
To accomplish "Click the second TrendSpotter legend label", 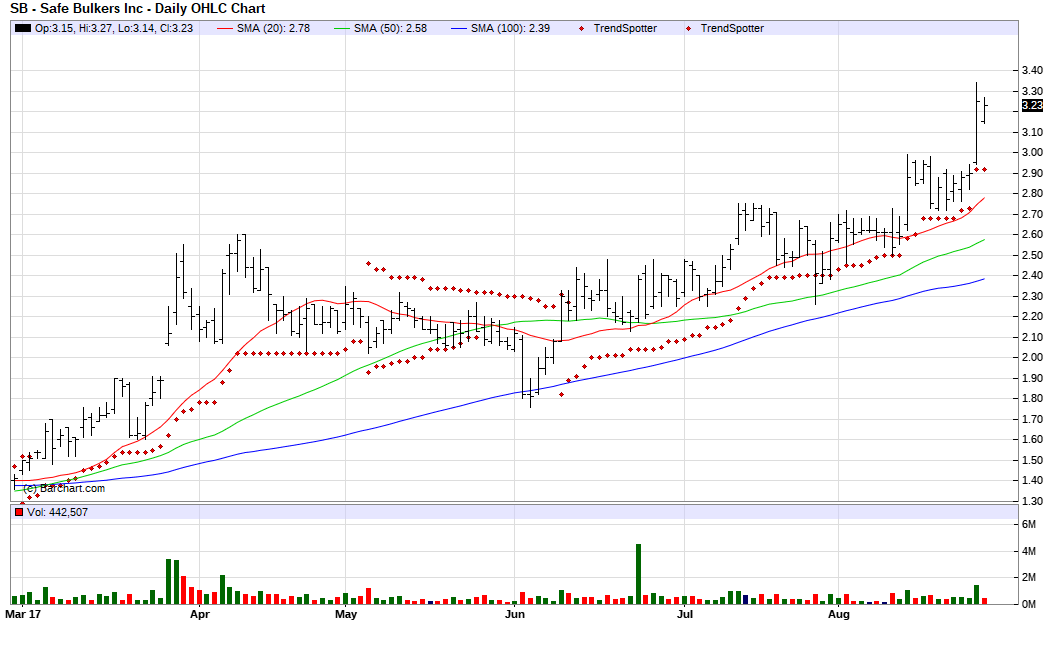I will point(732,28).
